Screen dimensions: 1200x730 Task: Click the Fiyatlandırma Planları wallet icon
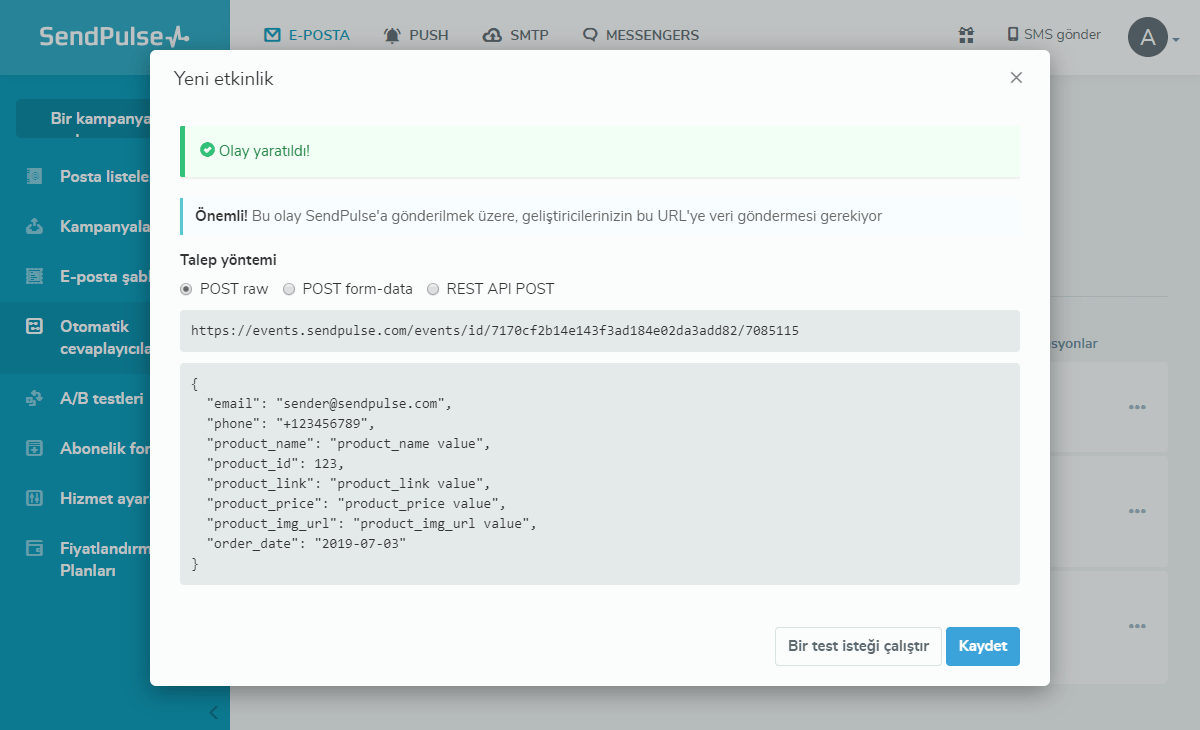(x=35, y=548)
